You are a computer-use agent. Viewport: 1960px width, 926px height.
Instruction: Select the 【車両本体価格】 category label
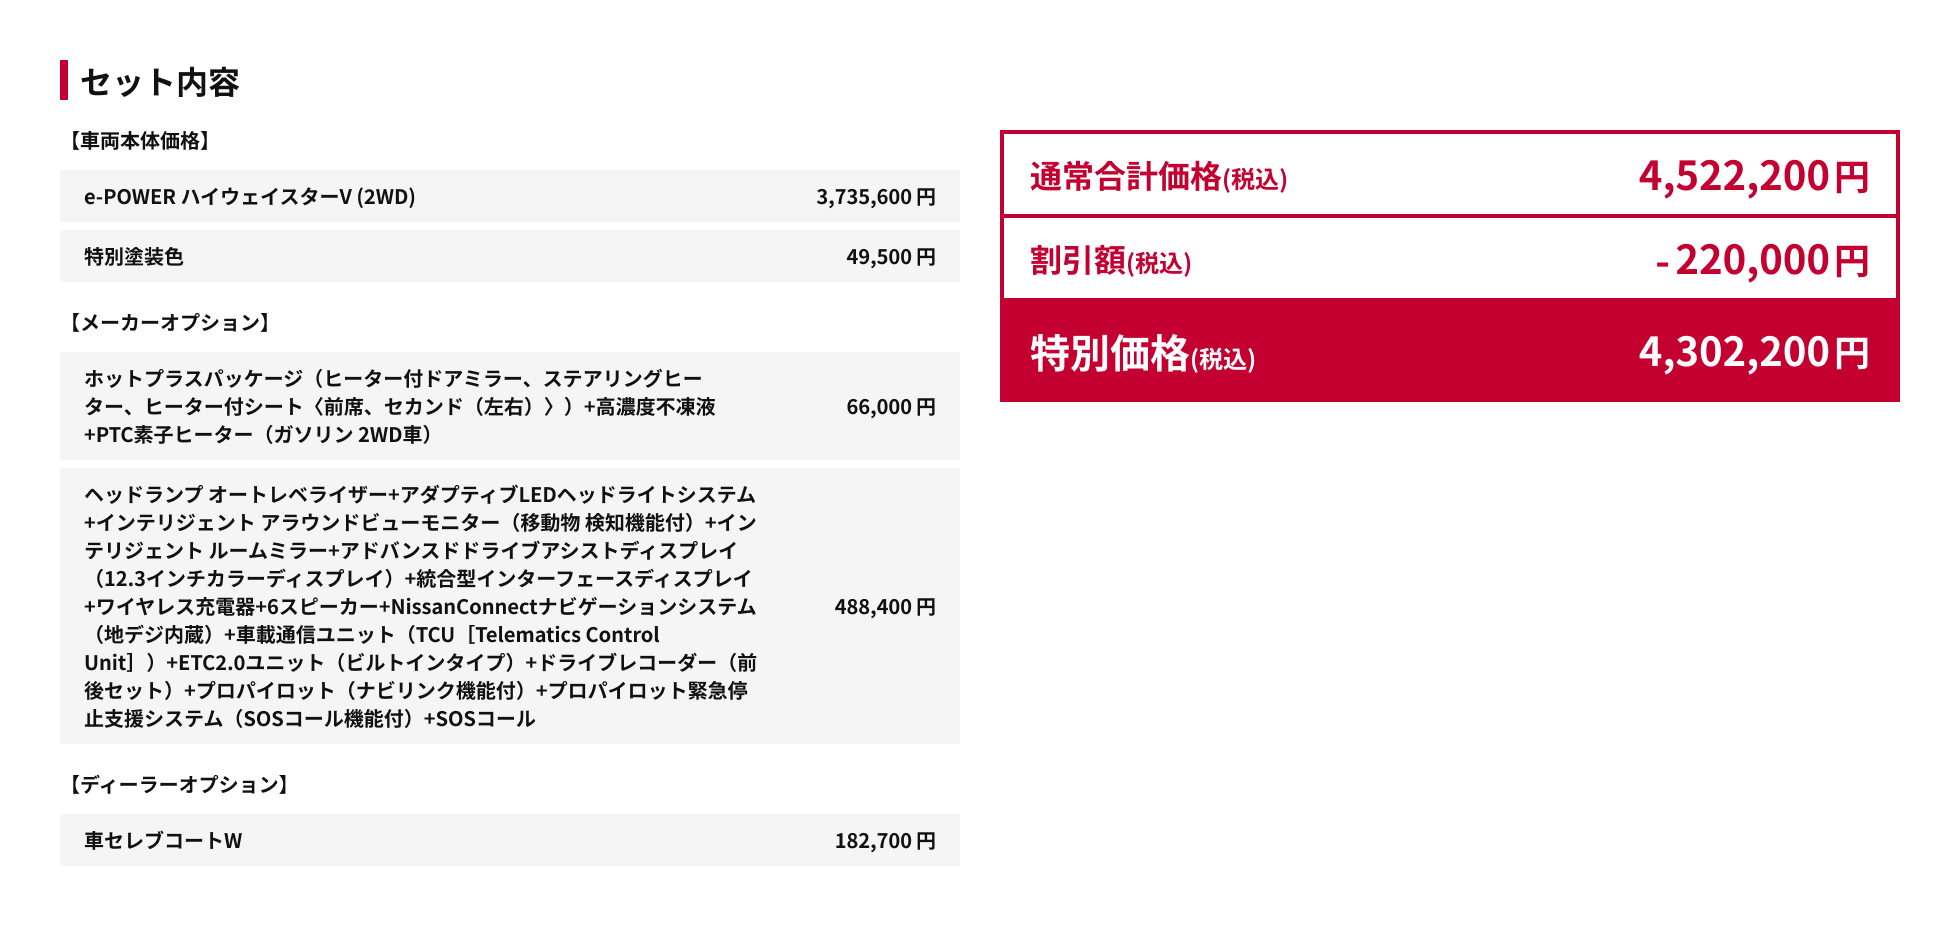coord(139,141)
